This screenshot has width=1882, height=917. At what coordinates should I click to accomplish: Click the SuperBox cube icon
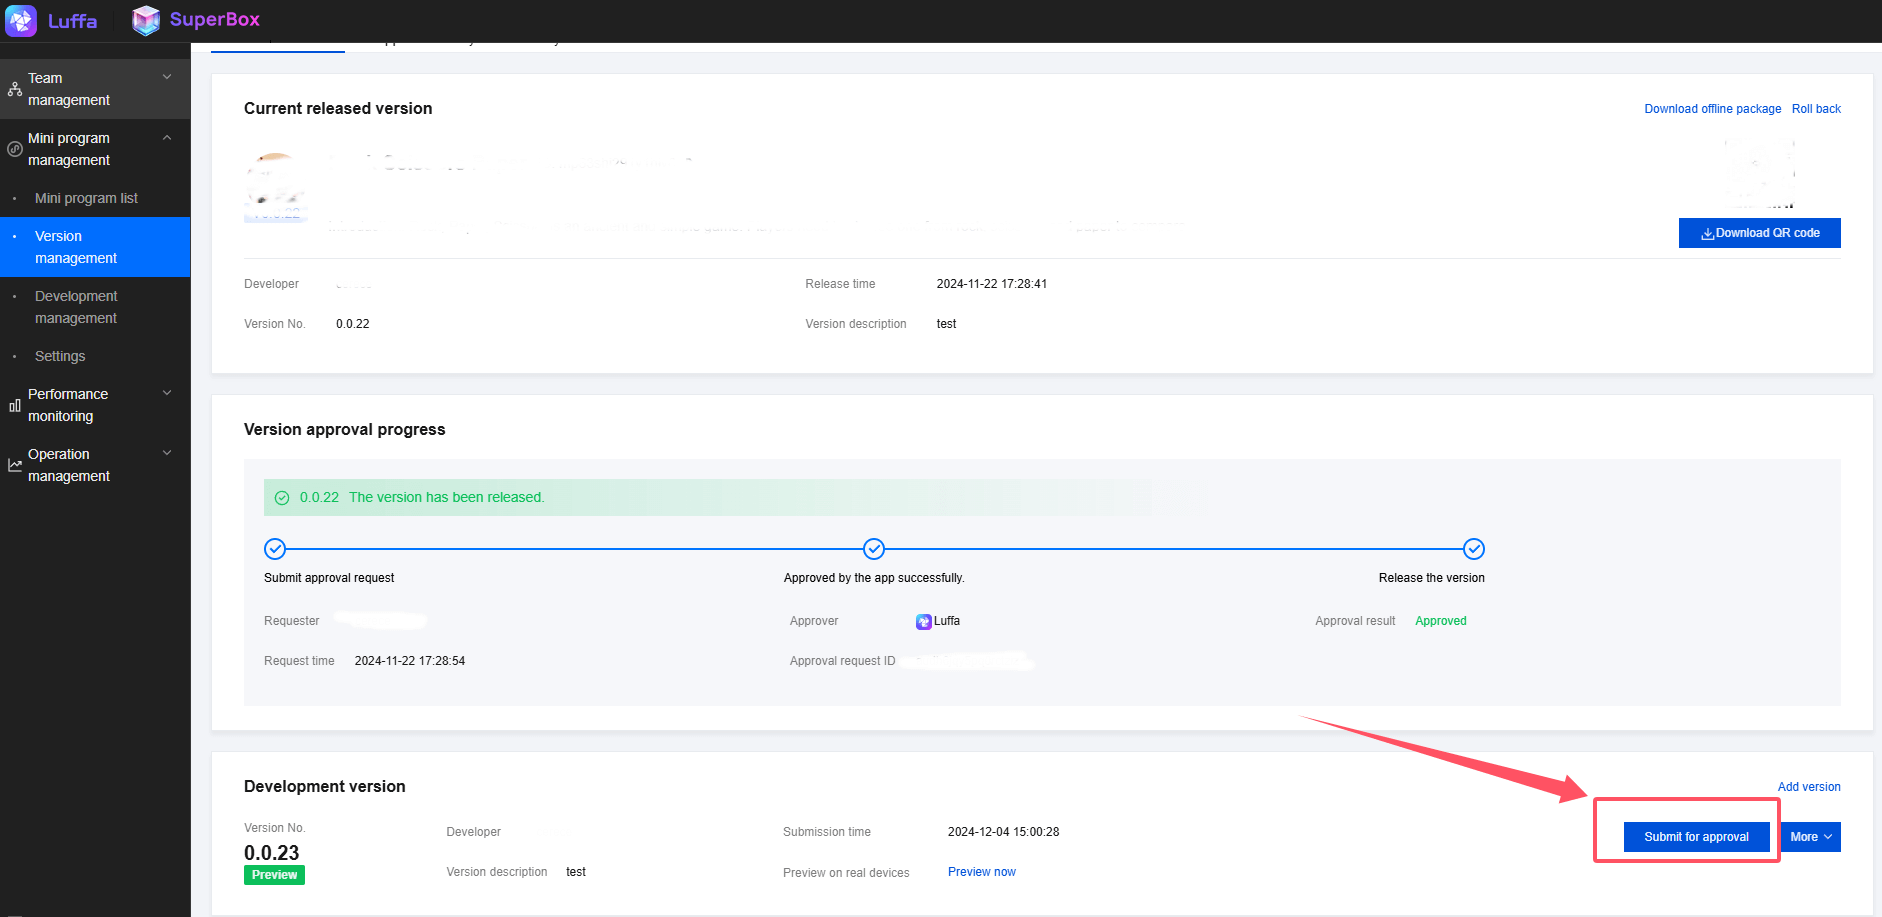click(146, 20)
